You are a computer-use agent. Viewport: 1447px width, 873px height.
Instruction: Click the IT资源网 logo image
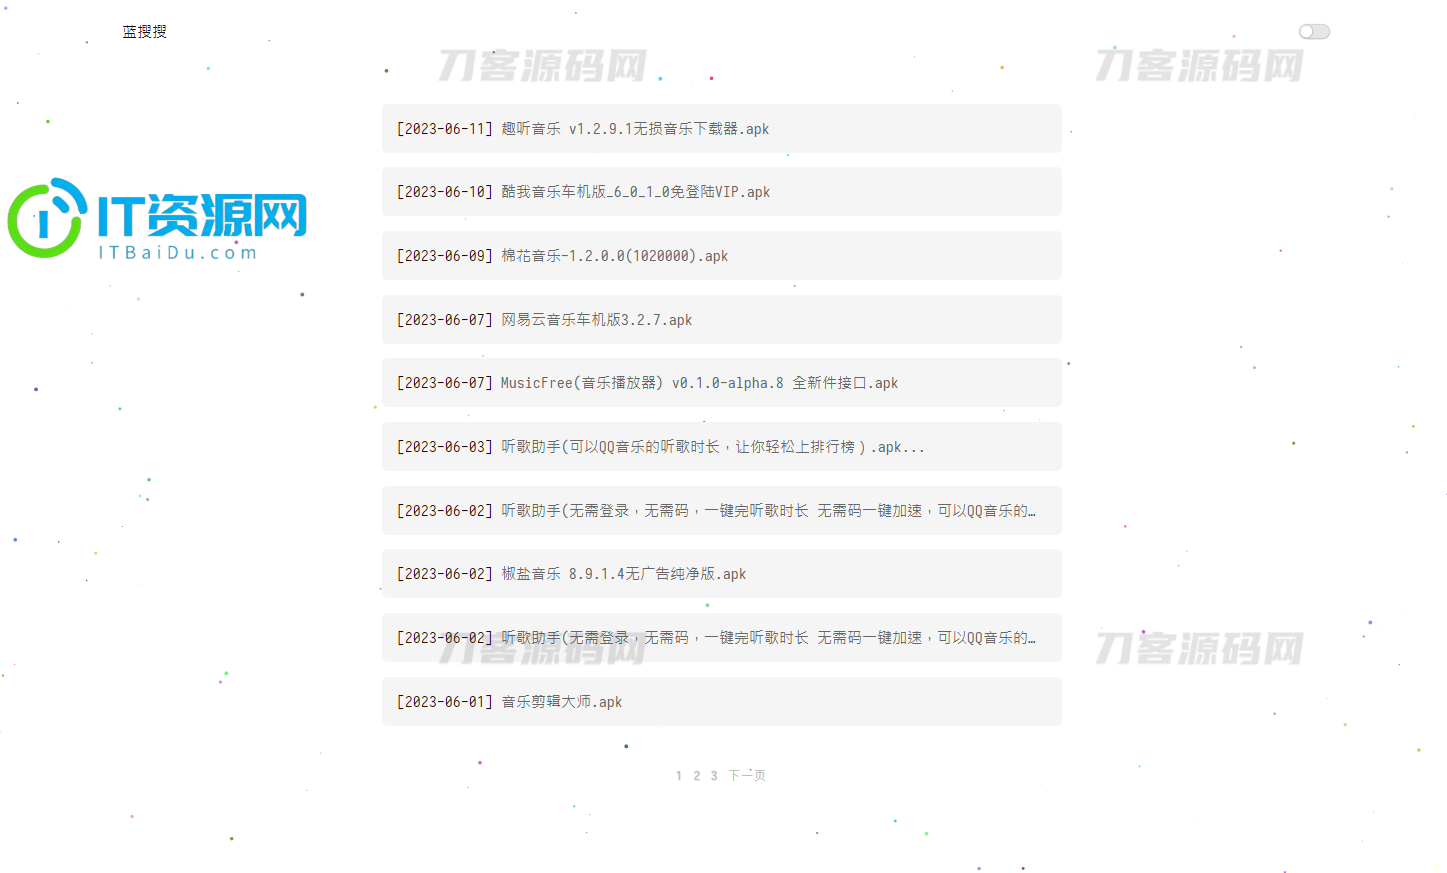click(157, 219)
